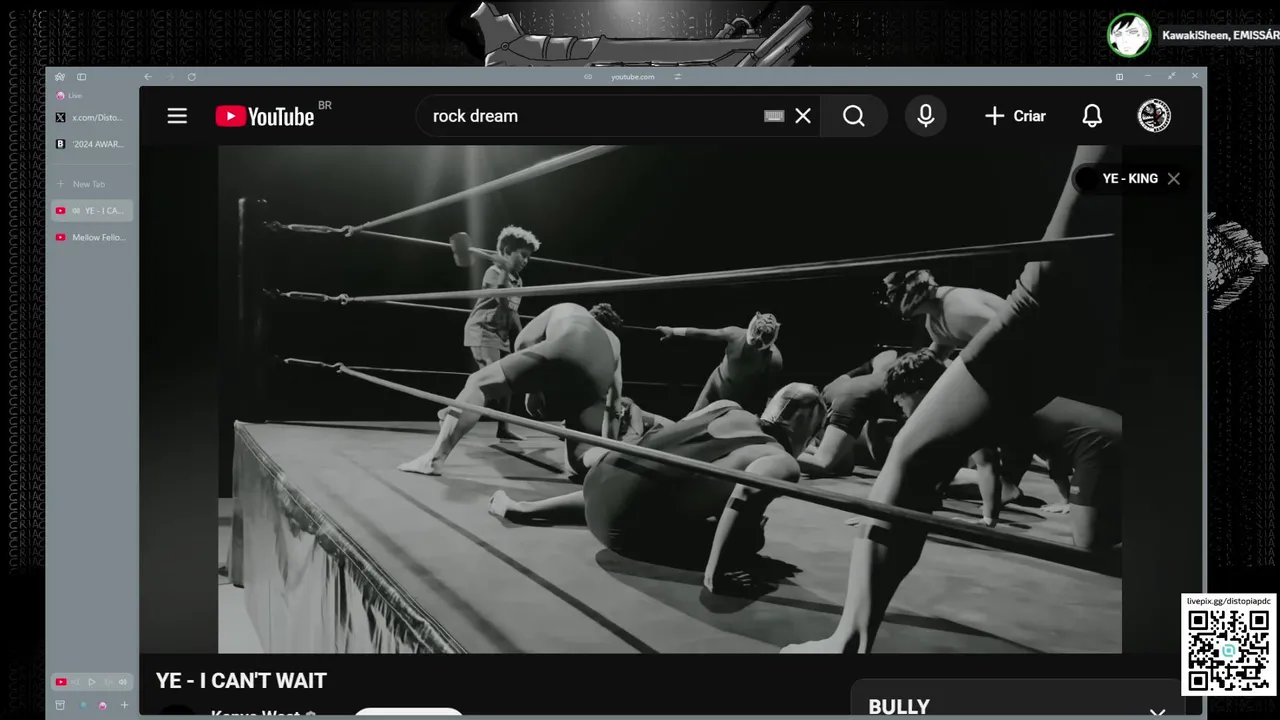Go to the YouTube home logo
Image resolution: width=1280 pixels, height=720 pixels.
point(266,116)
